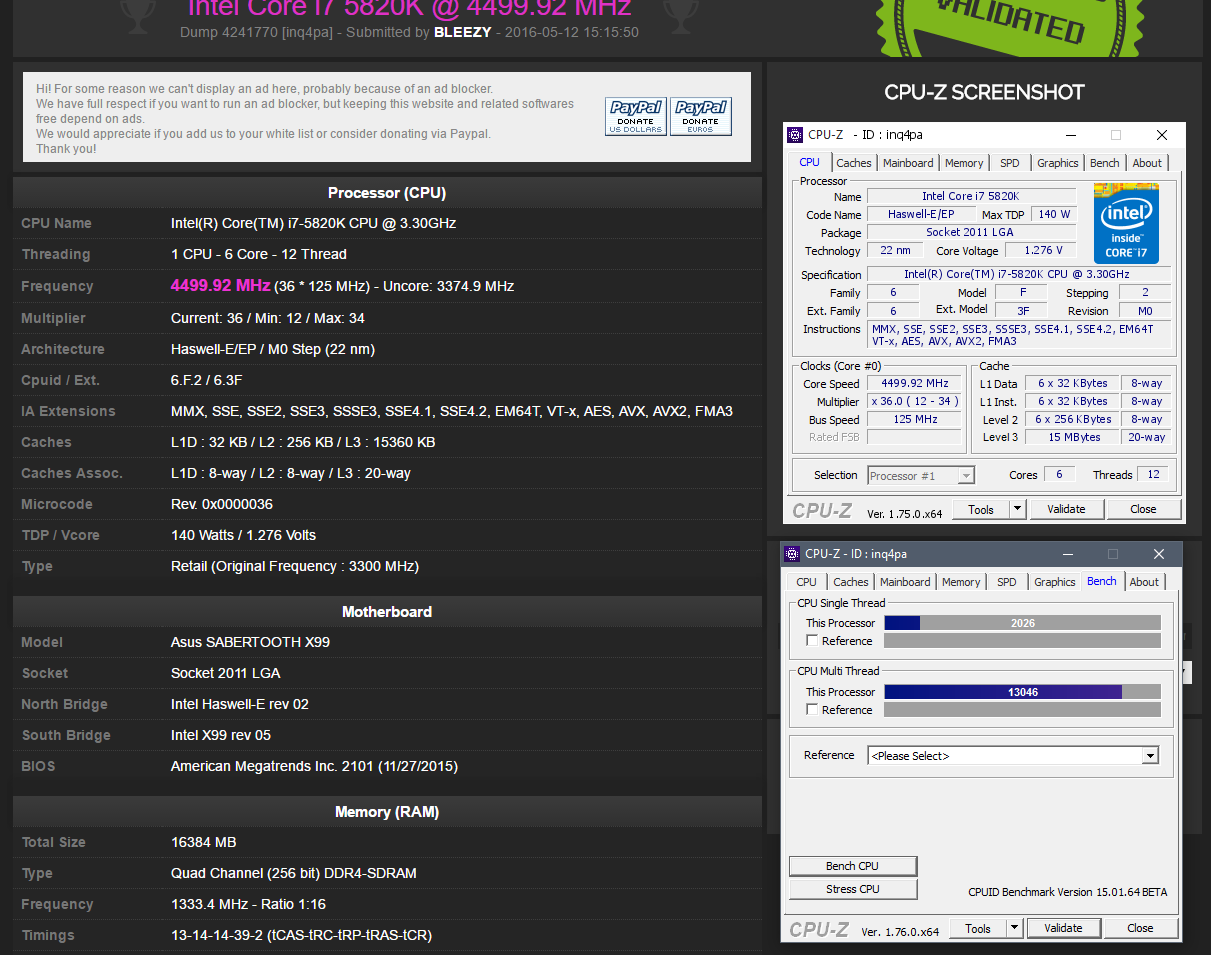Open submitter BLEEZY's profile link

click(x=463, y=32)
